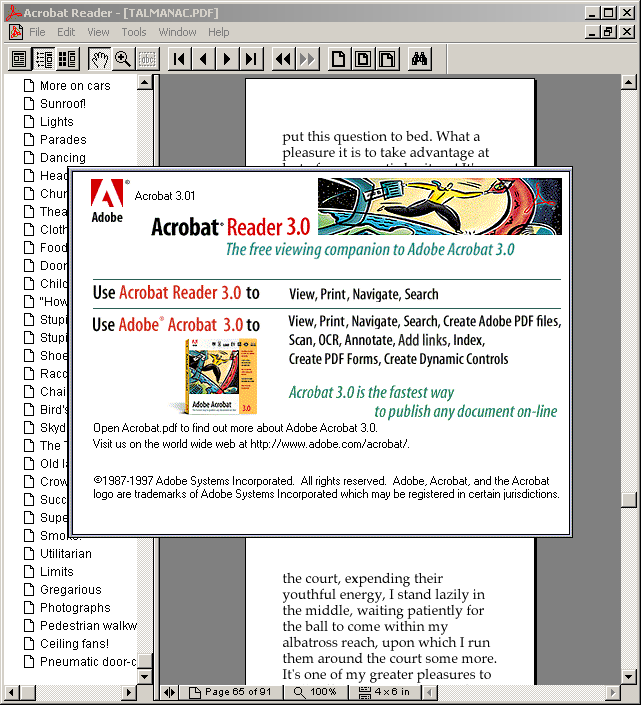The width and height of the screenshot is (641, 705).
Task: Choose the Fit Width view button
Action: pyautogui.click(x=387, y=59)
